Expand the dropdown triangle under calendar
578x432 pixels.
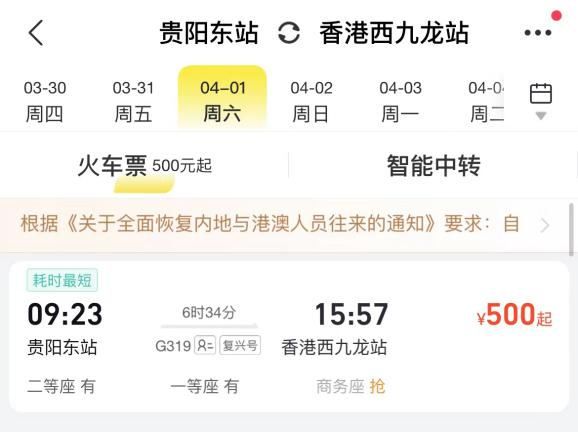click(x=541, y=116)
